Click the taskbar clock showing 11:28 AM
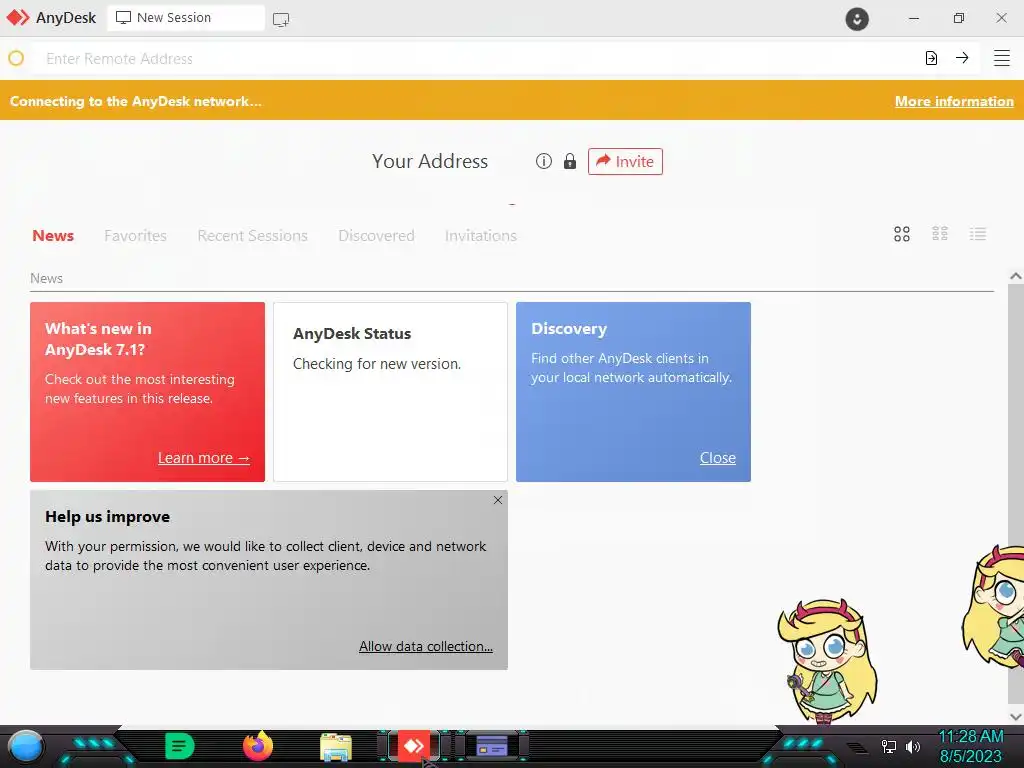 click(x=970, y=737)
